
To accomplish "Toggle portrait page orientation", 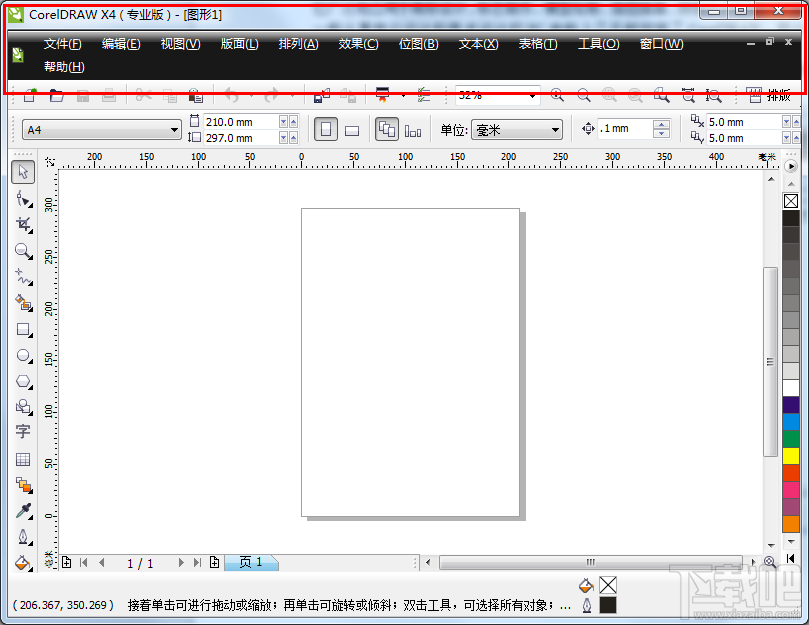I will (x=326, y=130).
